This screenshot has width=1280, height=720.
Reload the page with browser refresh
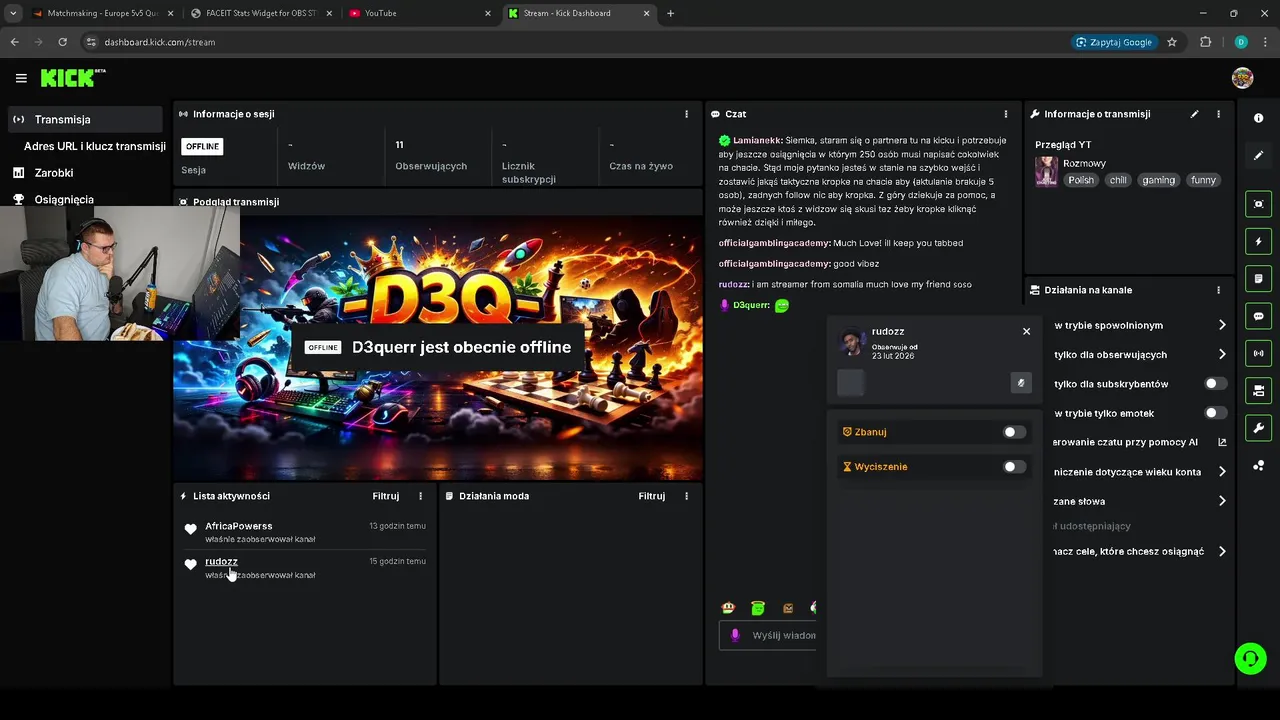pos(62,42)
